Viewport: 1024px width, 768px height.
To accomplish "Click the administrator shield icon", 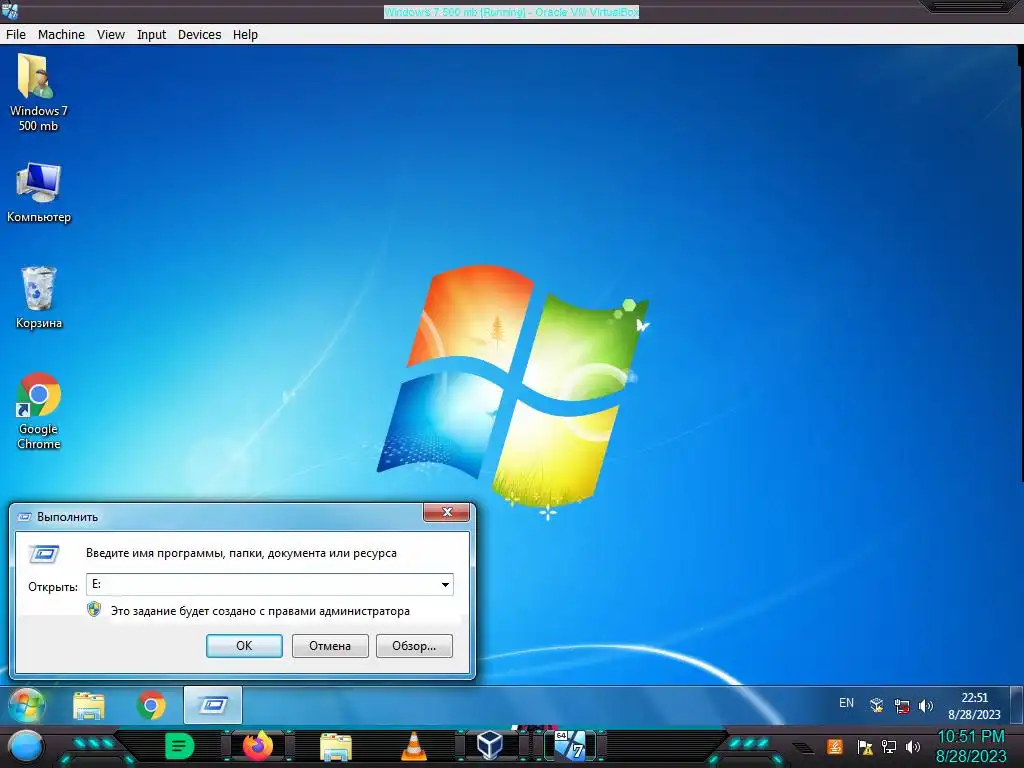I will point(94,610).
